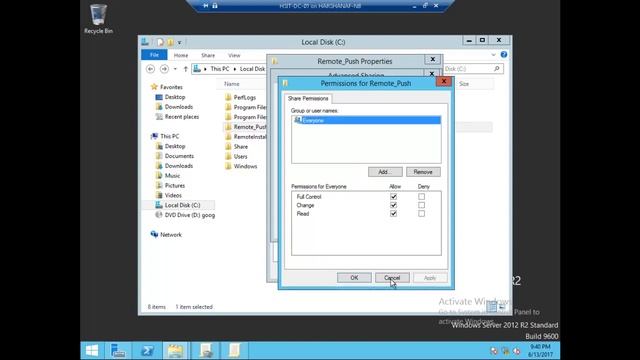Viewport: 640px width, 360px height.
Task: Select the Windows folder
Action: tap(245, 166)
